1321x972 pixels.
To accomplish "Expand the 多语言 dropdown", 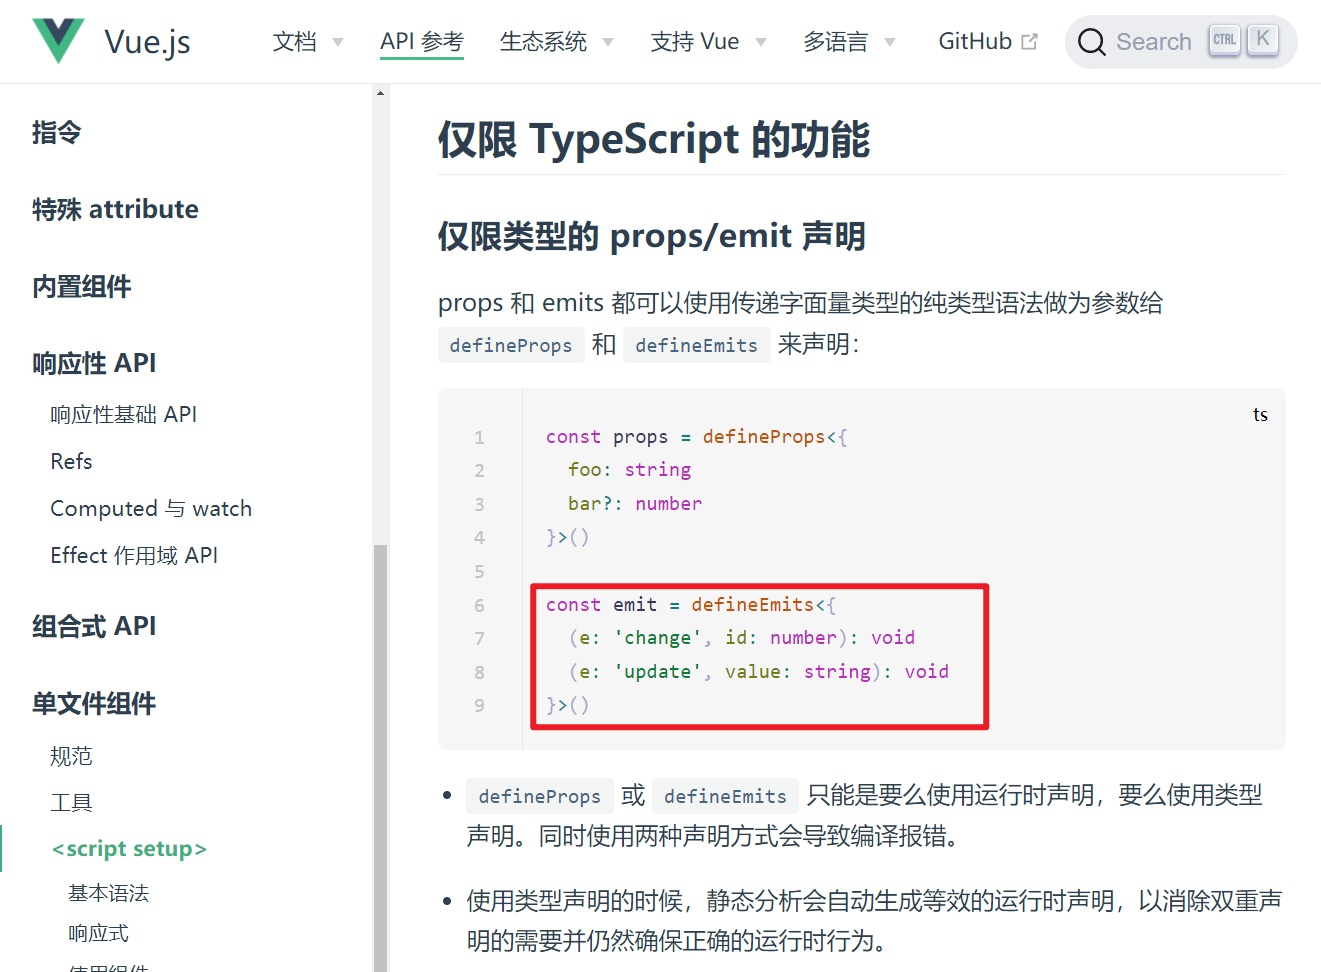I will tap(850, 42).
